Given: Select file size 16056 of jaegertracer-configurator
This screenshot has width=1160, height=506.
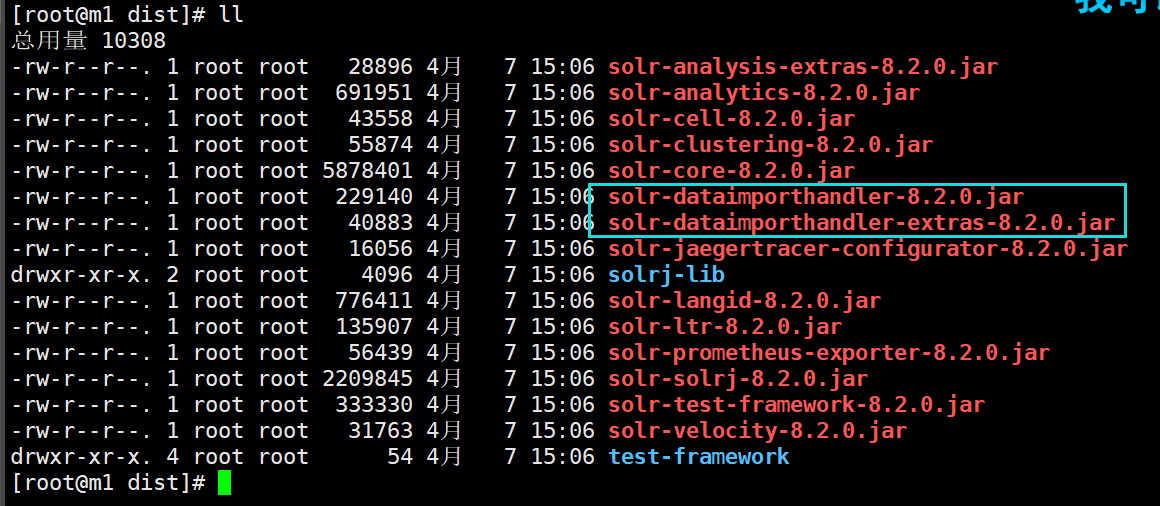Looking at the screenshot, I should tap(380, 249).
